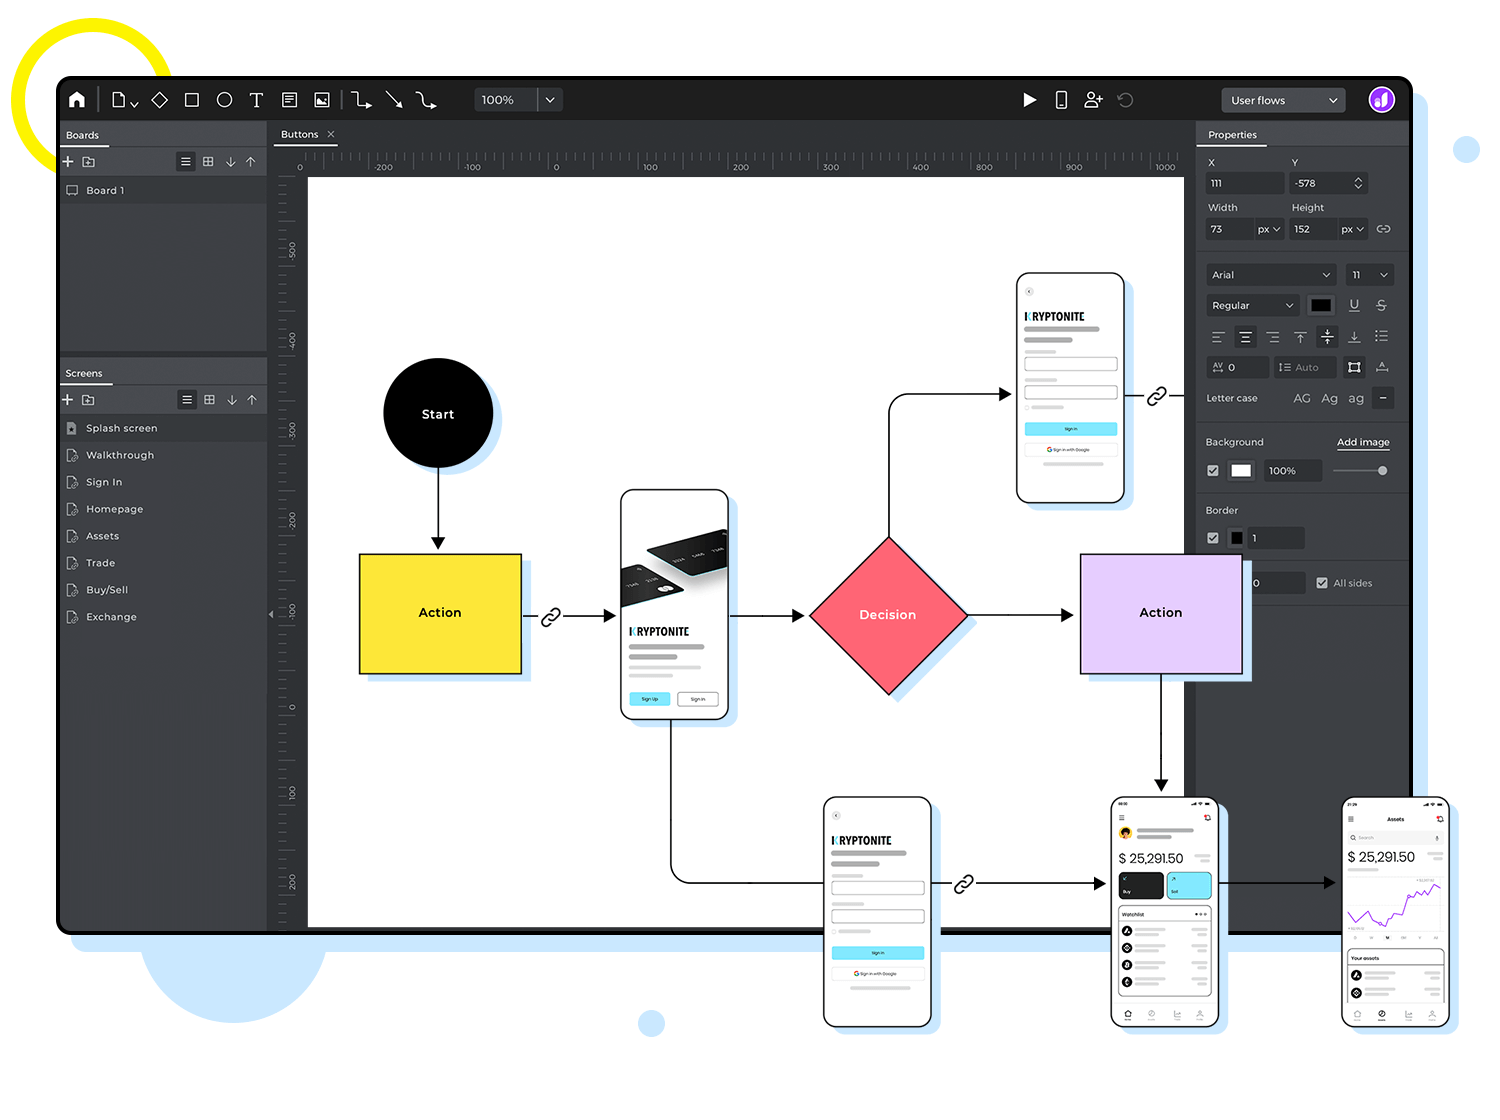This screenshot has height=1120, width=1500.
Task: Open the text color black swatch
Action: pos(1321,305)
